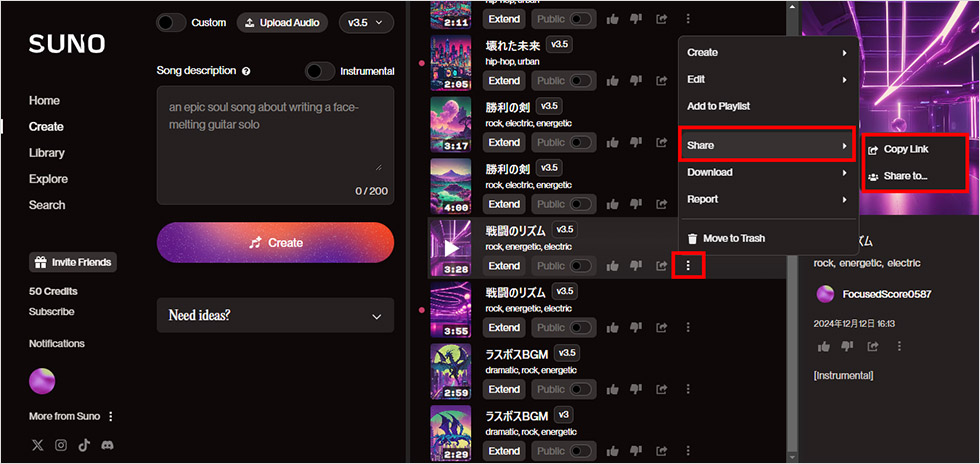This screenshot has height=464, width=980.
Task: Toggle the Custom mode switch
Action: tap(171, 23)
